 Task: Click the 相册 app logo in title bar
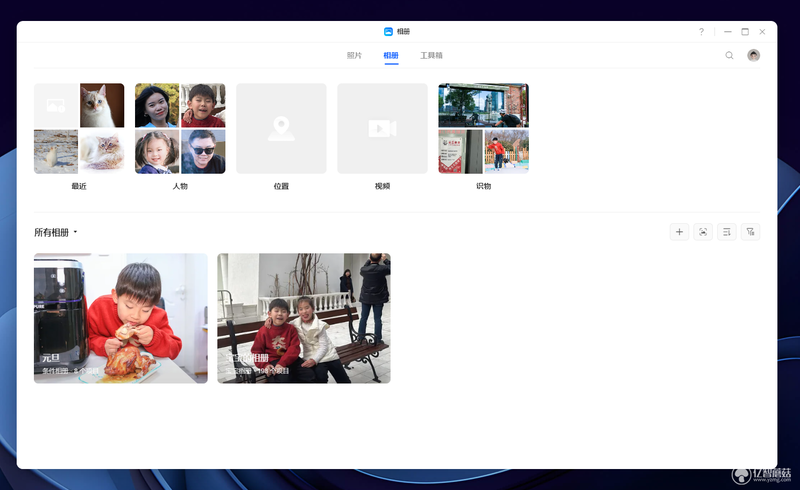click(x=388, y=32)
